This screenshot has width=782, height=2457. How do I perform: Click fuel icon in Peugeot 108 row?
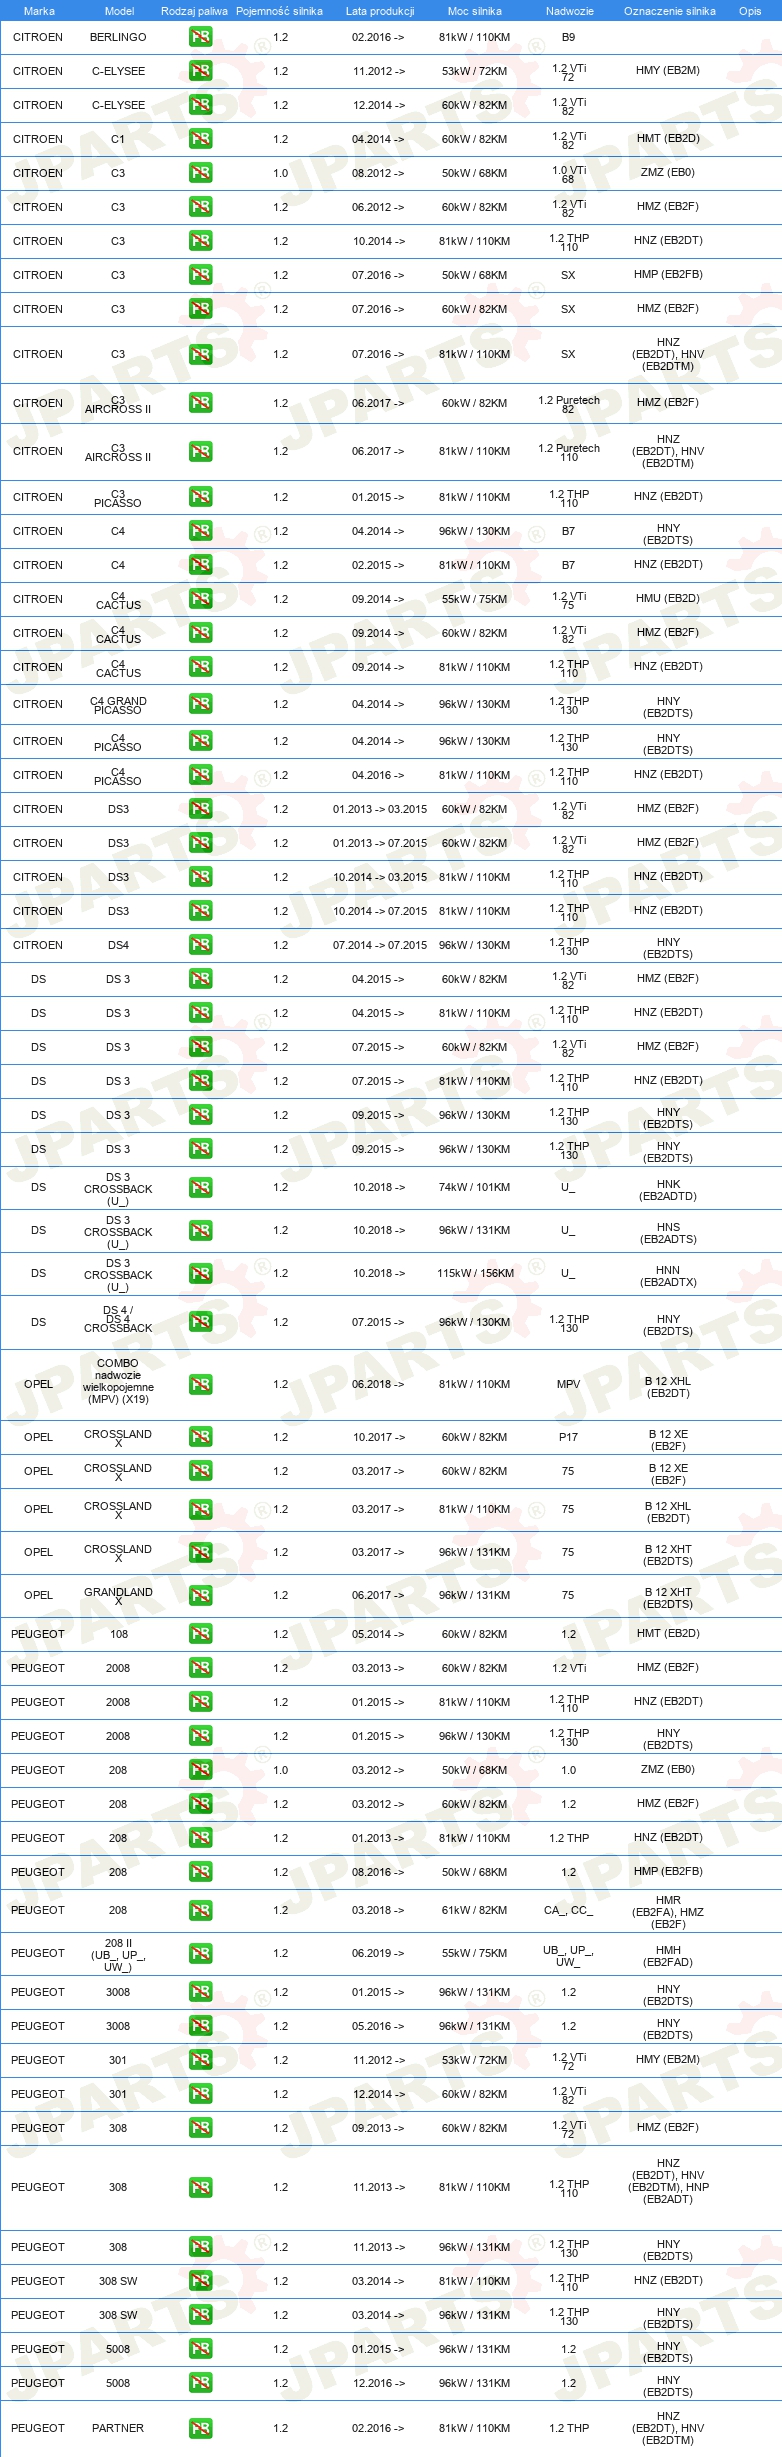200,1634
